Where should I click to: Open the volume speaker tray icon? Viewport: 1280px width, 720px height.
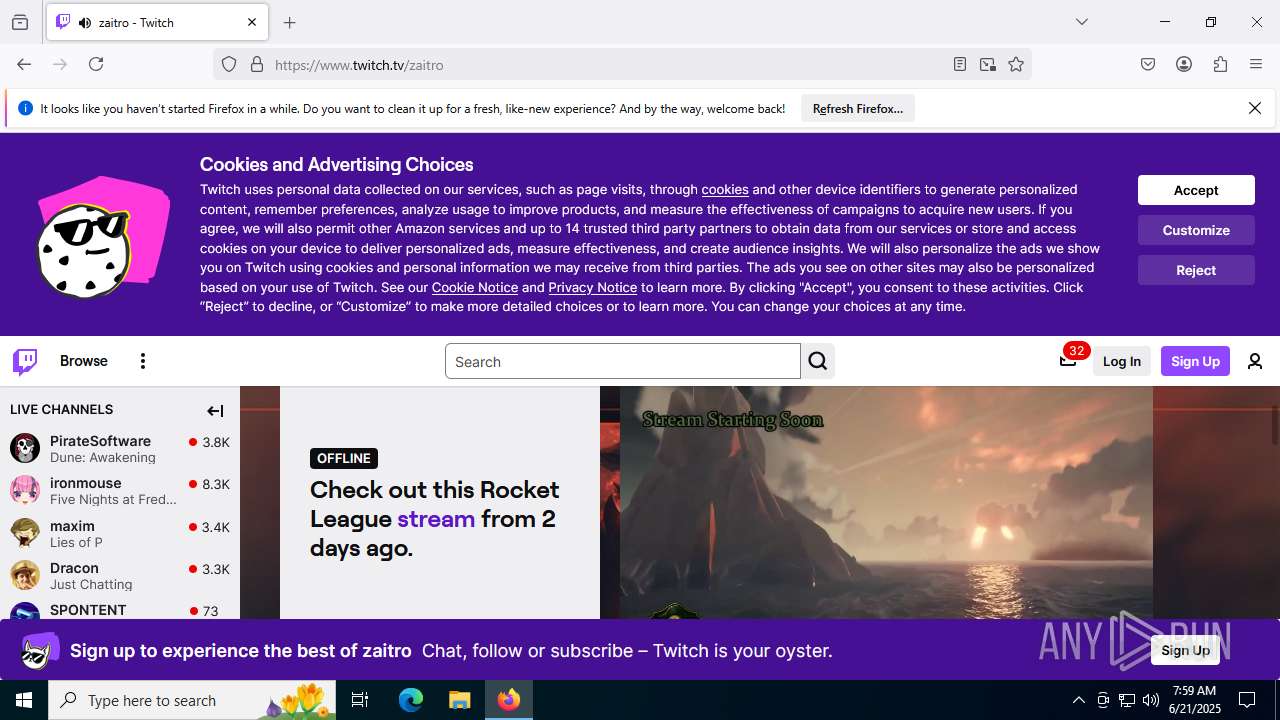click(1151, 700)
